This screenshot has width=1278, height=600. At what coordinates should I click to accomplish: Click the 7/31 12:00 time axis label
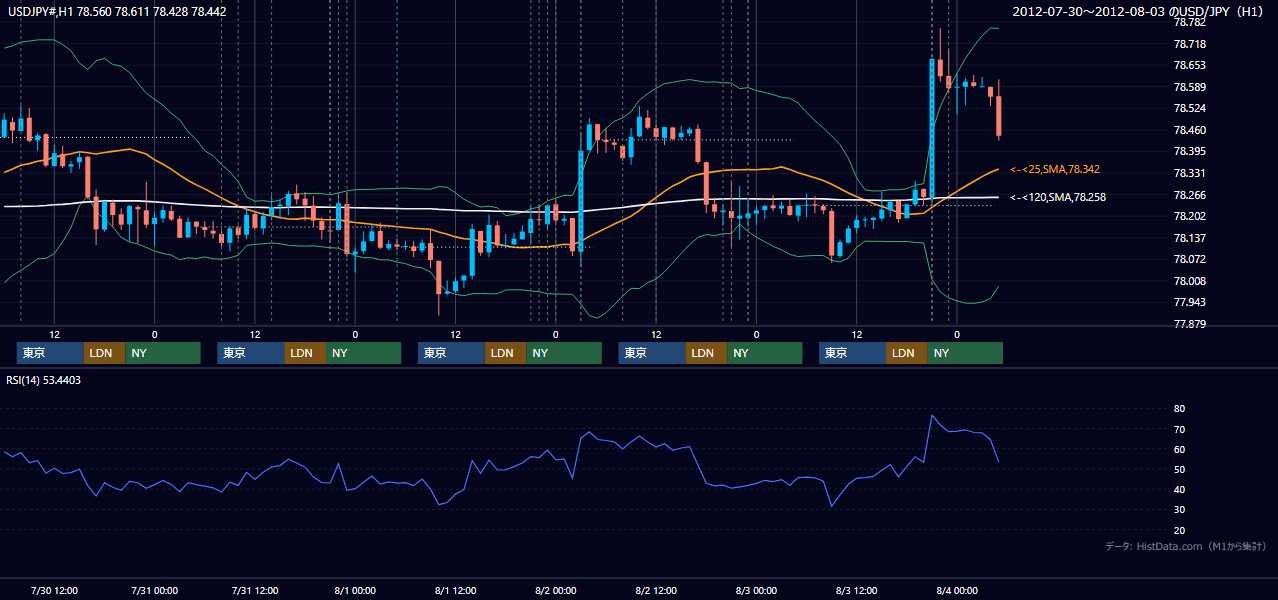[255, 590]
